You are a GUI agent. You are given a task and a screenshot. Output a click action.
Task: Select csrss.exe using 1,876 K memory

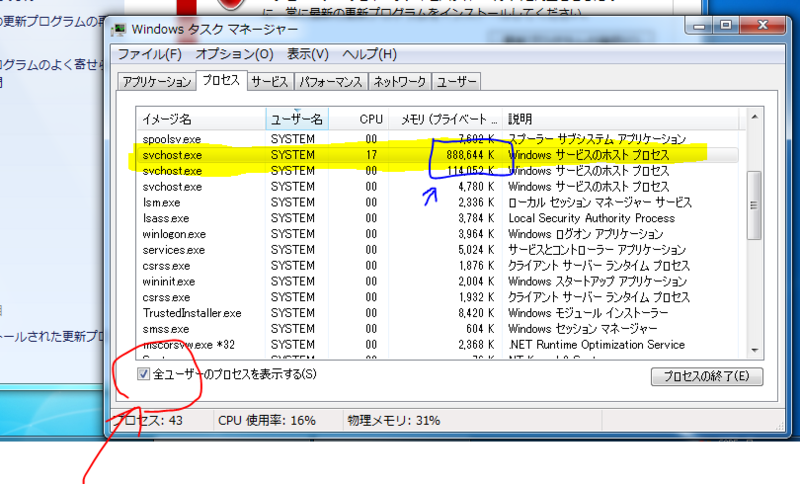[437, 265]
